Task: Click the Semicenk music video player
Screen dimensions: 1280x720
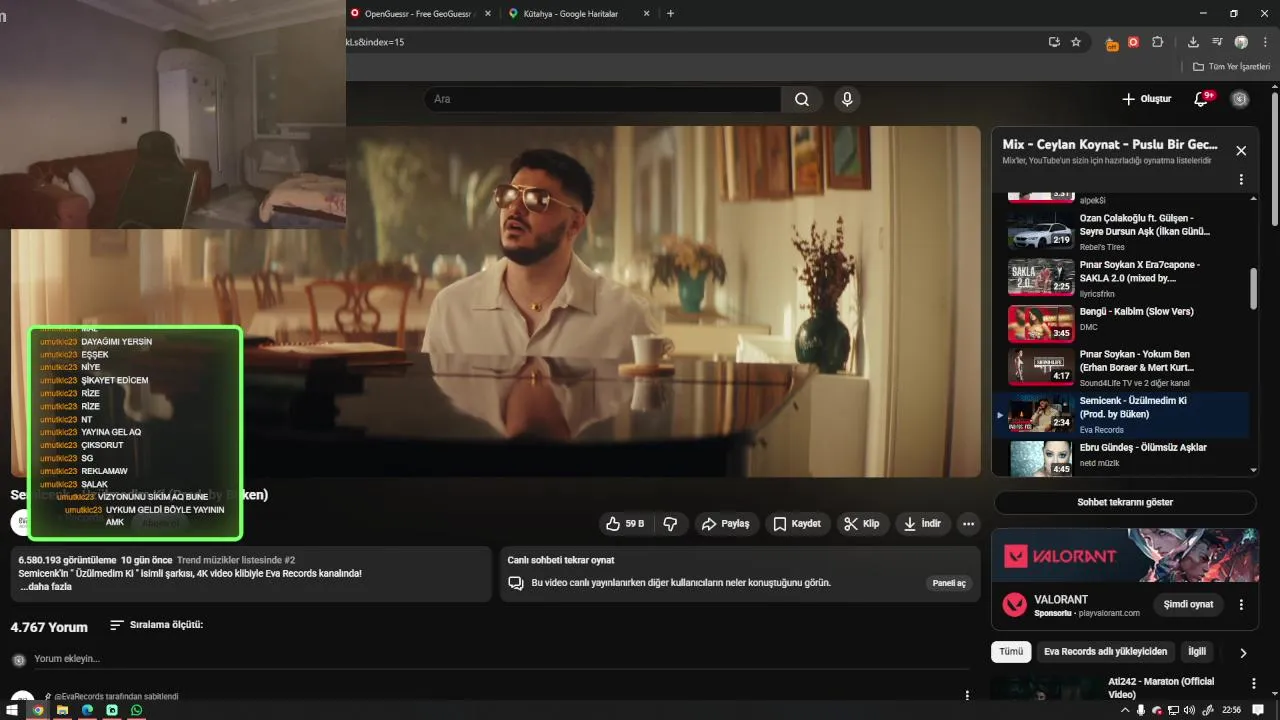Action: [x=496, y=301]
